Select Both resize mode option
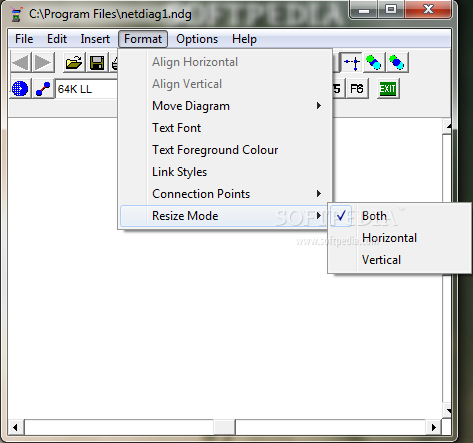 (x=399, y=216)
